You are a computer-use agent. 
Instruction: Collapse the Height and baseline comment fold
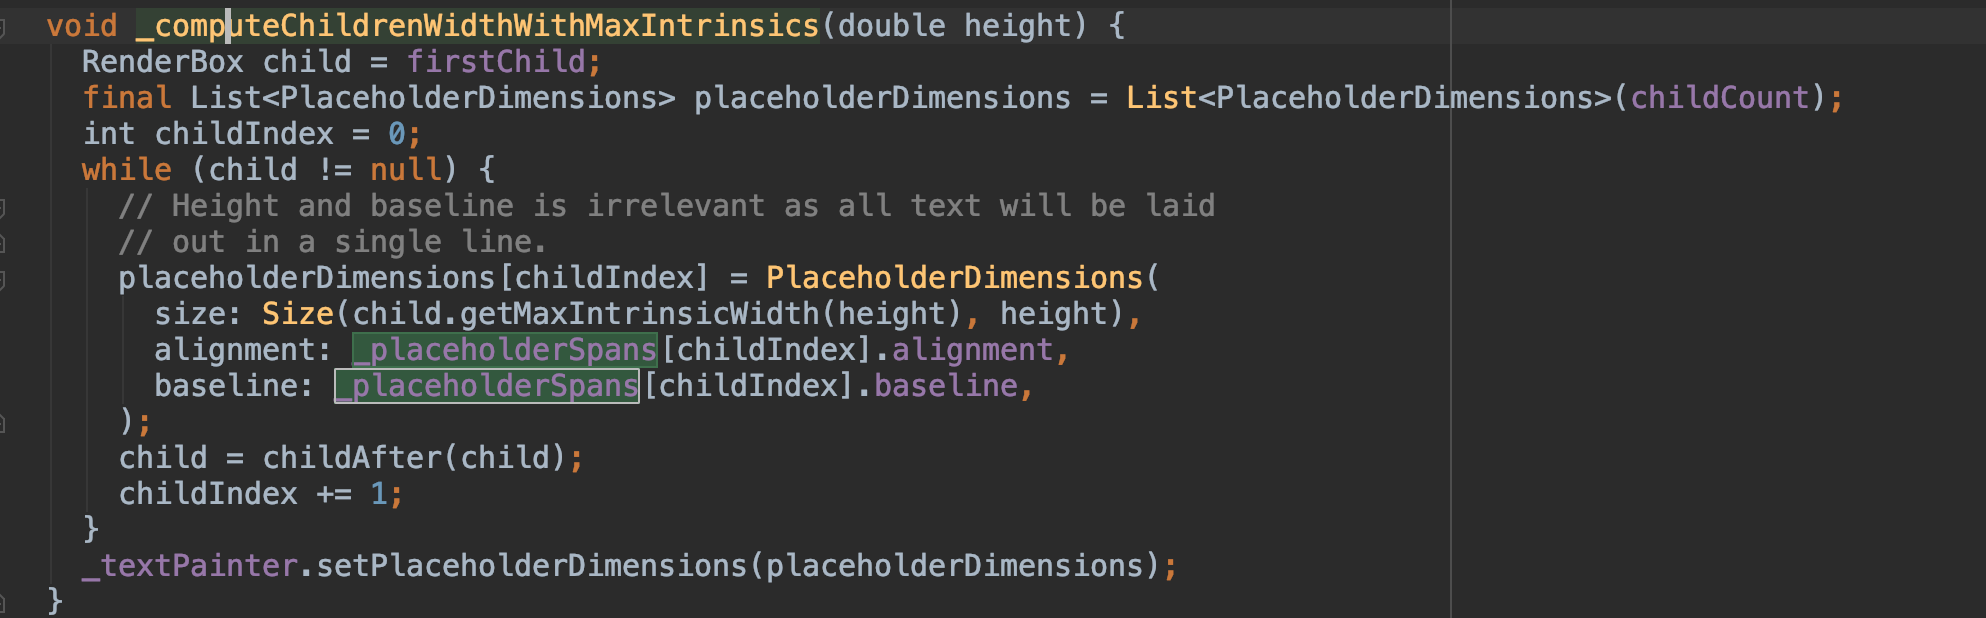coord(3,207)
